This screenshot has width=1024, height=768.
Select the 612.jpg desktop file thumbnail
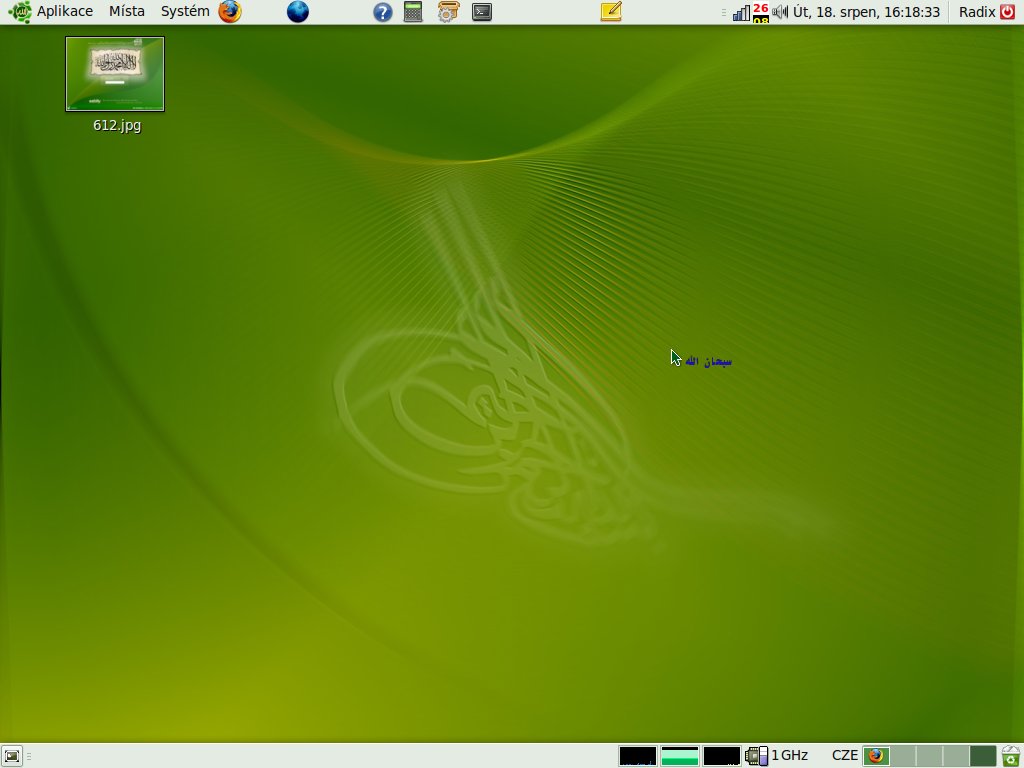click(115, 74)
